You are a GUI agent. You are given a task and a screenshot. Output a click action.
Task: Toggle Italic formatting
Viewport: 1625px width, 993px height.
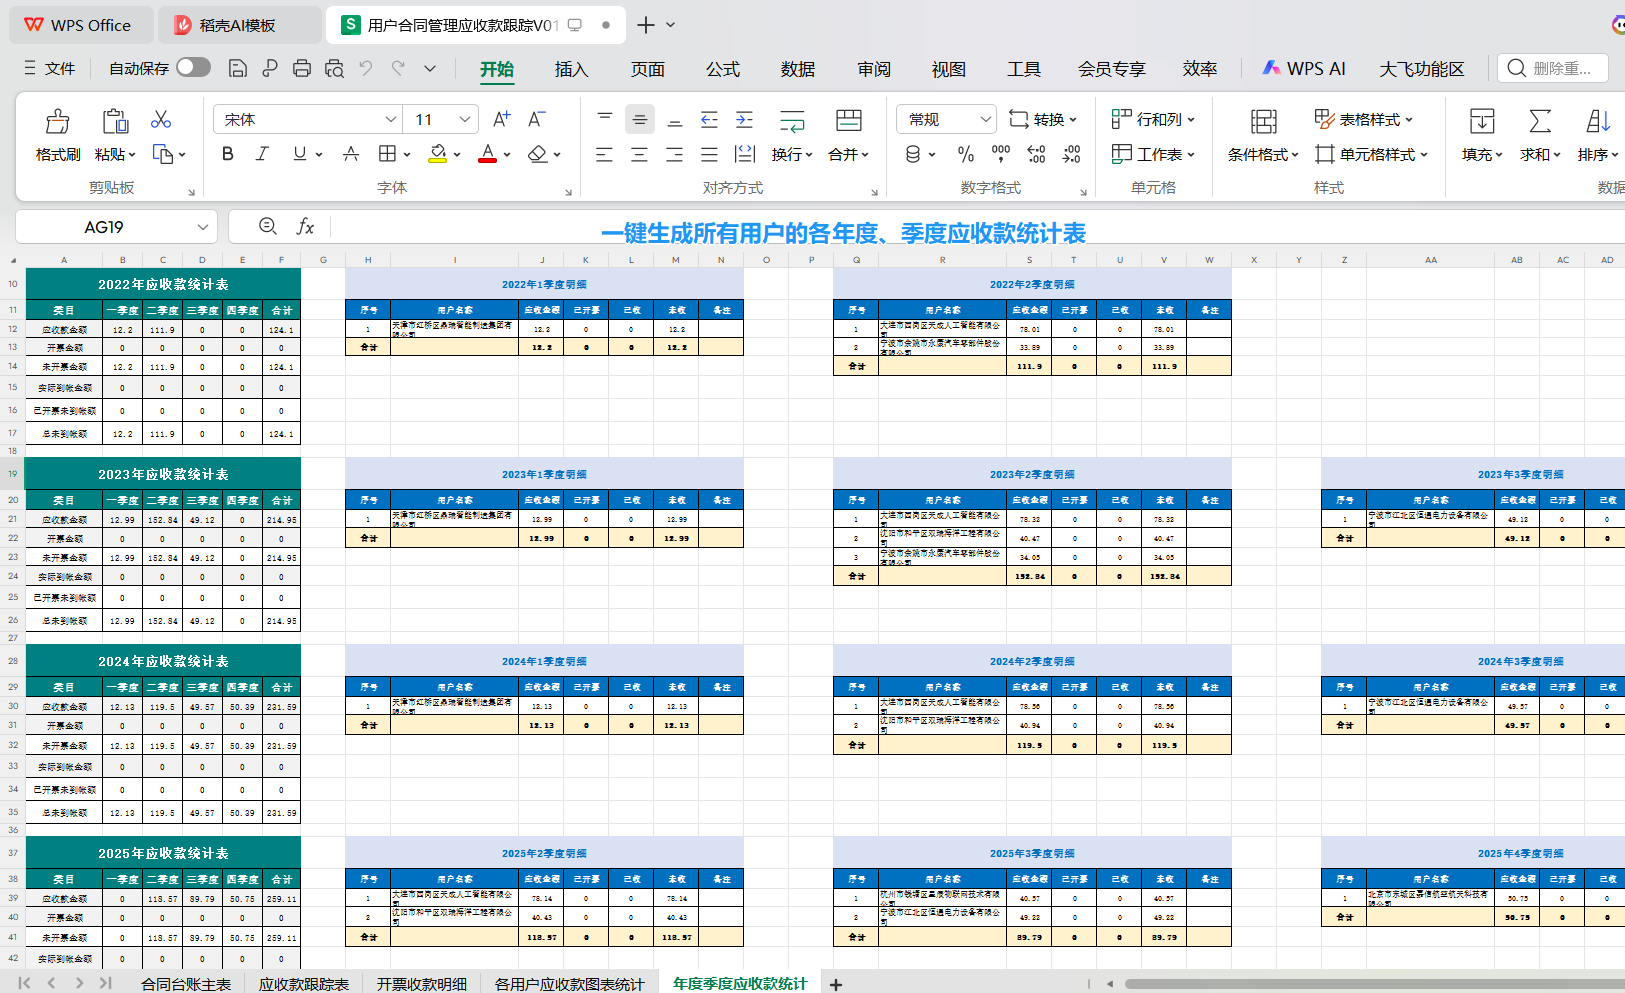click(262, 154)
